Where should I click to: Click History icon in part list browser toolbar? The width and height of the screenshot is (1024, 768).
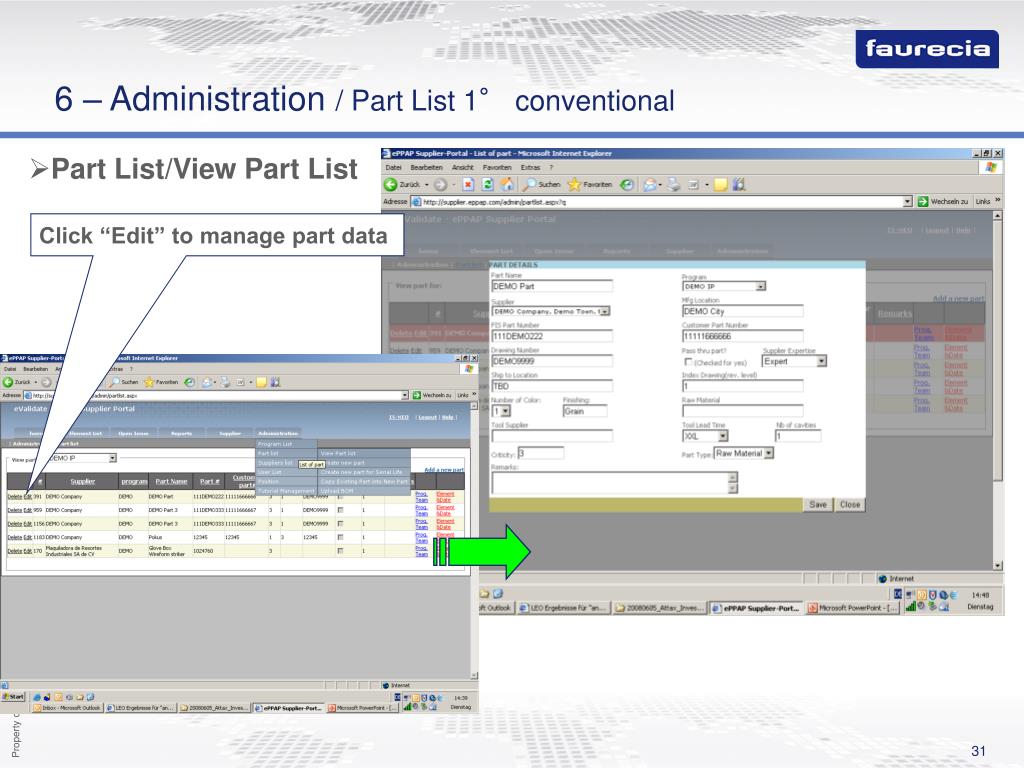point(189,382)
